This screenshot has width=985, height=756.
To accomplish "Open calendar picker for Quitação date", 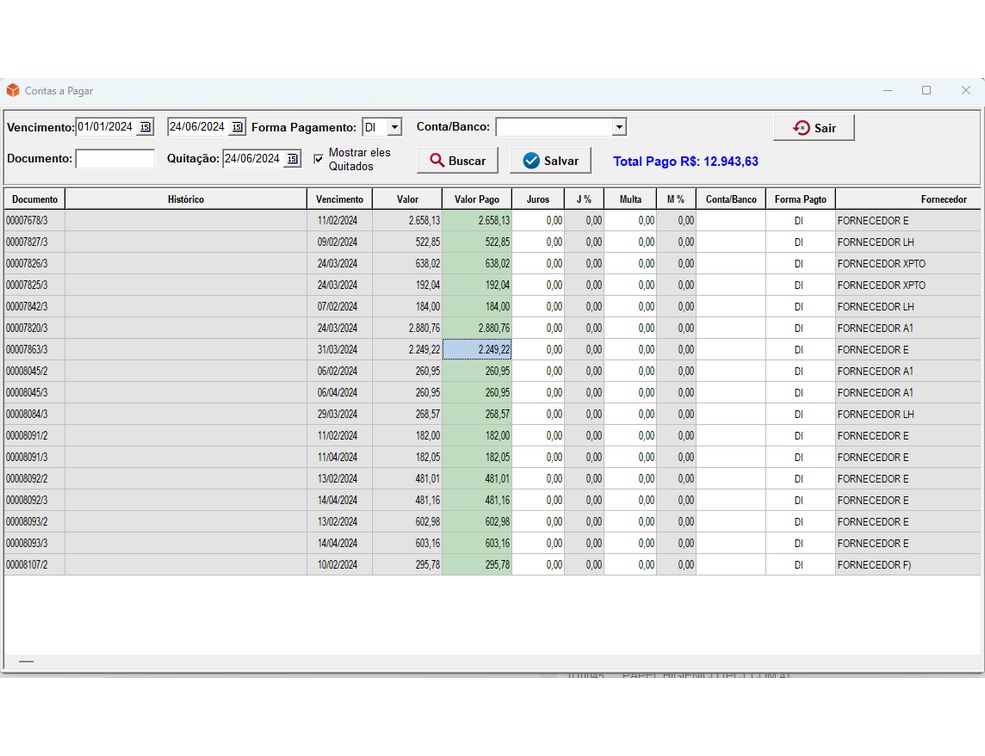I will (x=291, y=159).
